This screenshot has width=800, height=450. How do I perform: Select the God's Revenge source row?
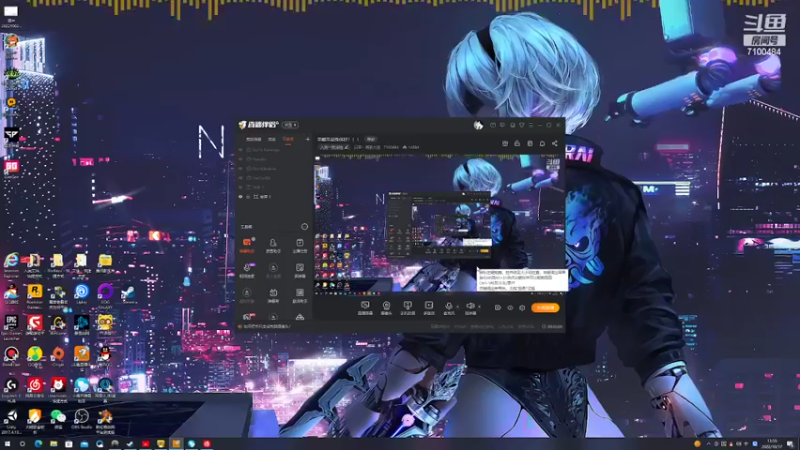(274, 150)
